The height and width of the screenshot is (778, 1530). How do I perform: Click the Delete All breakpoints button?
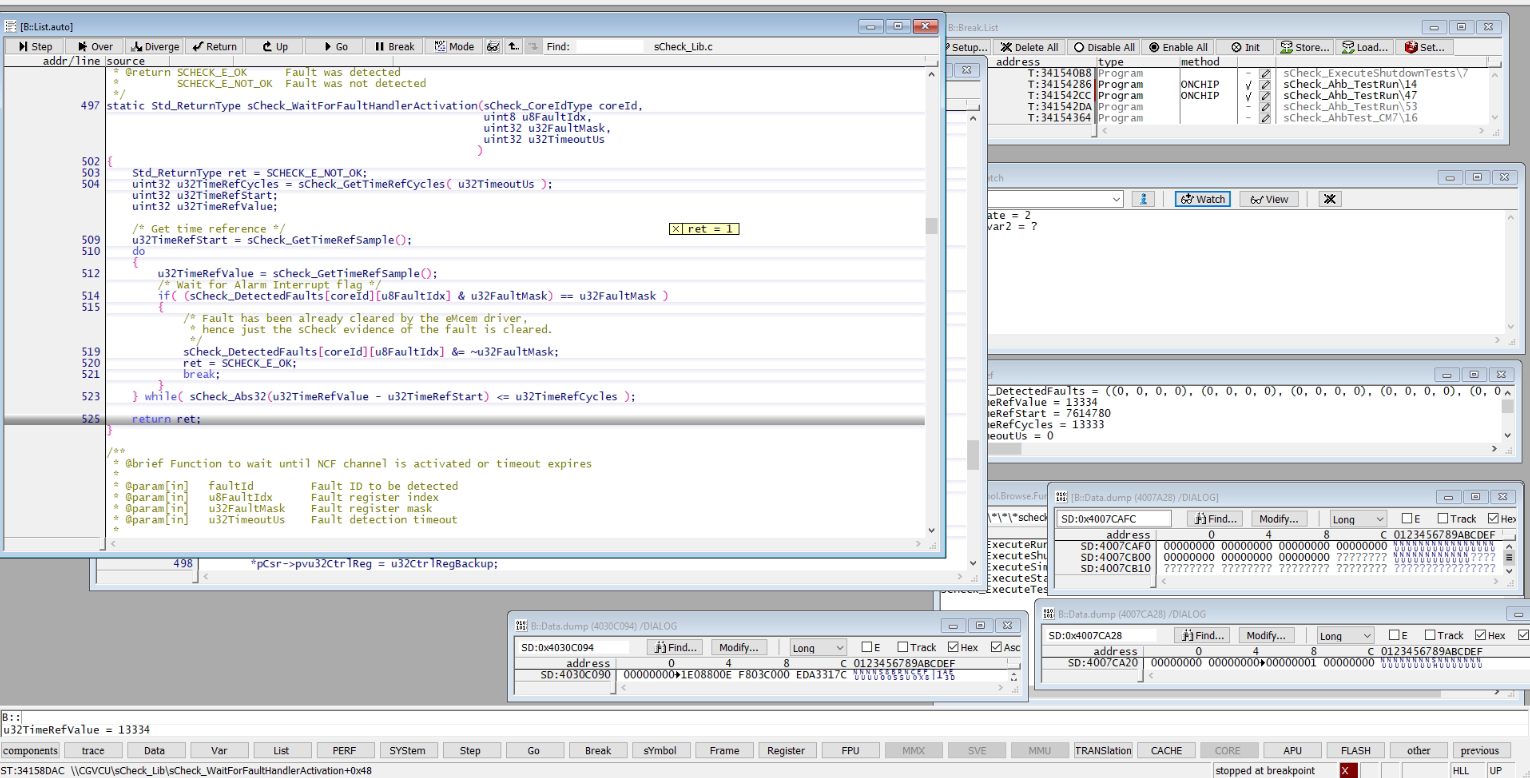click(x=1029, y=47)
